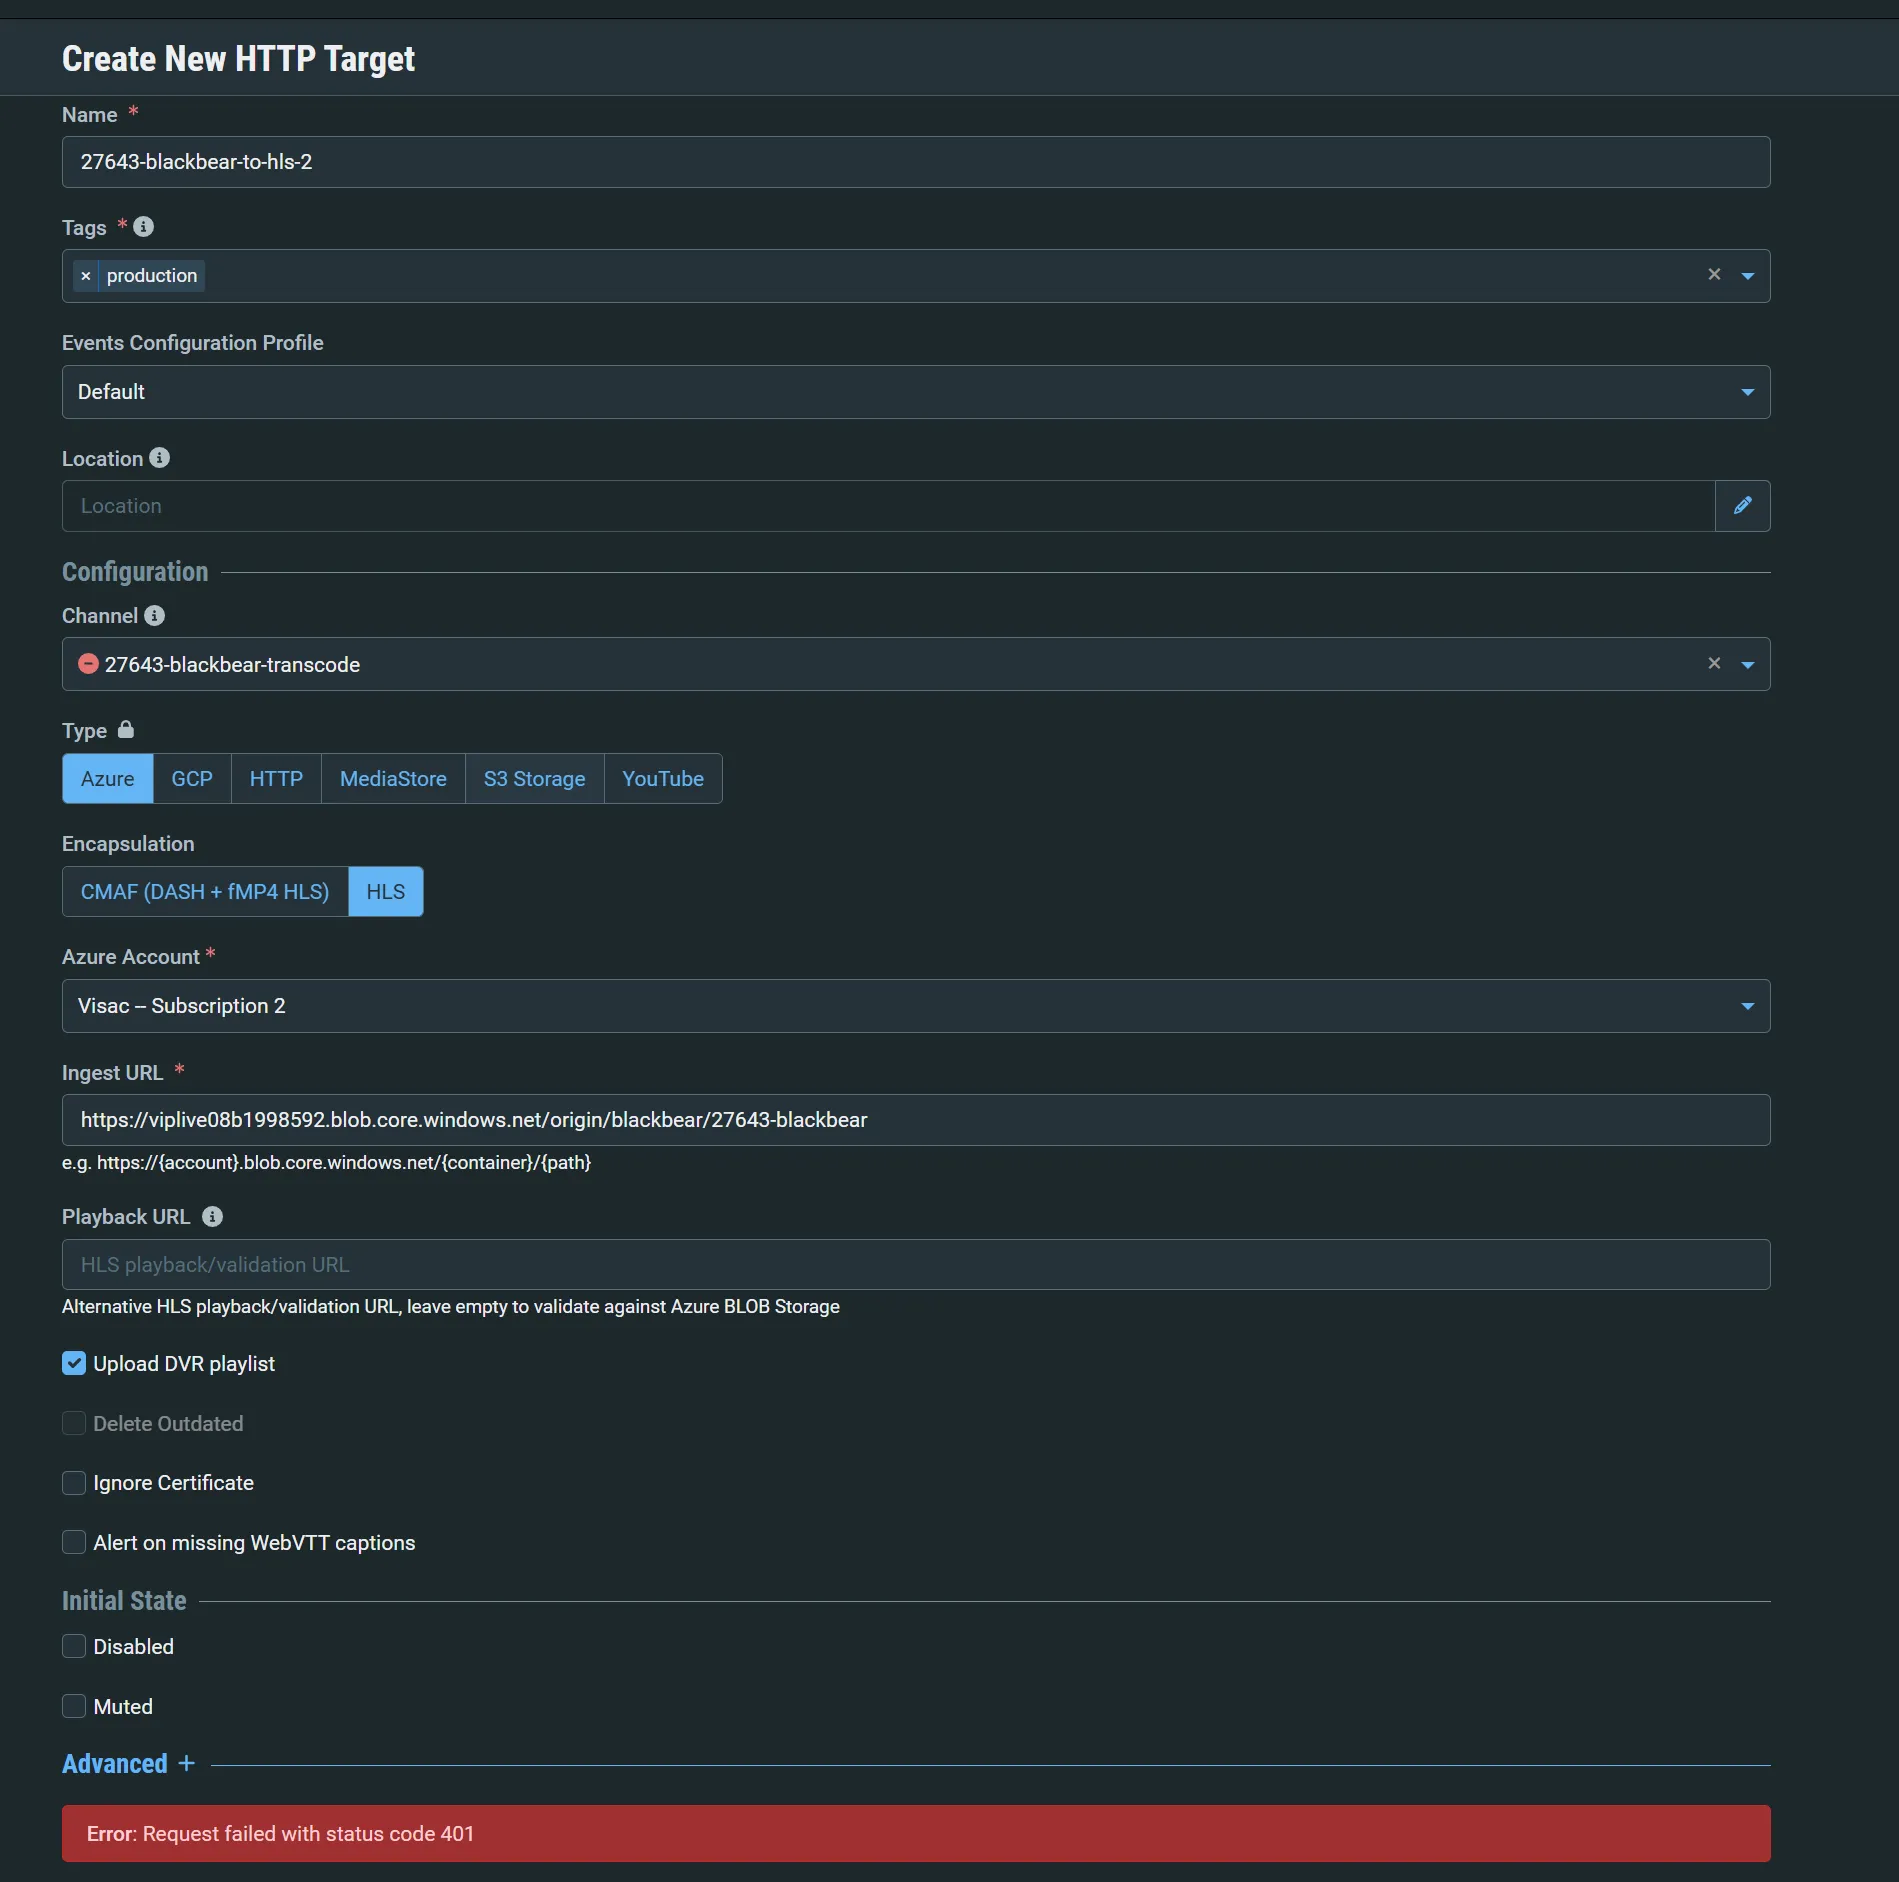Check the Disabled initial state box
1899x1882 pixels.
tap(74, 1646)
